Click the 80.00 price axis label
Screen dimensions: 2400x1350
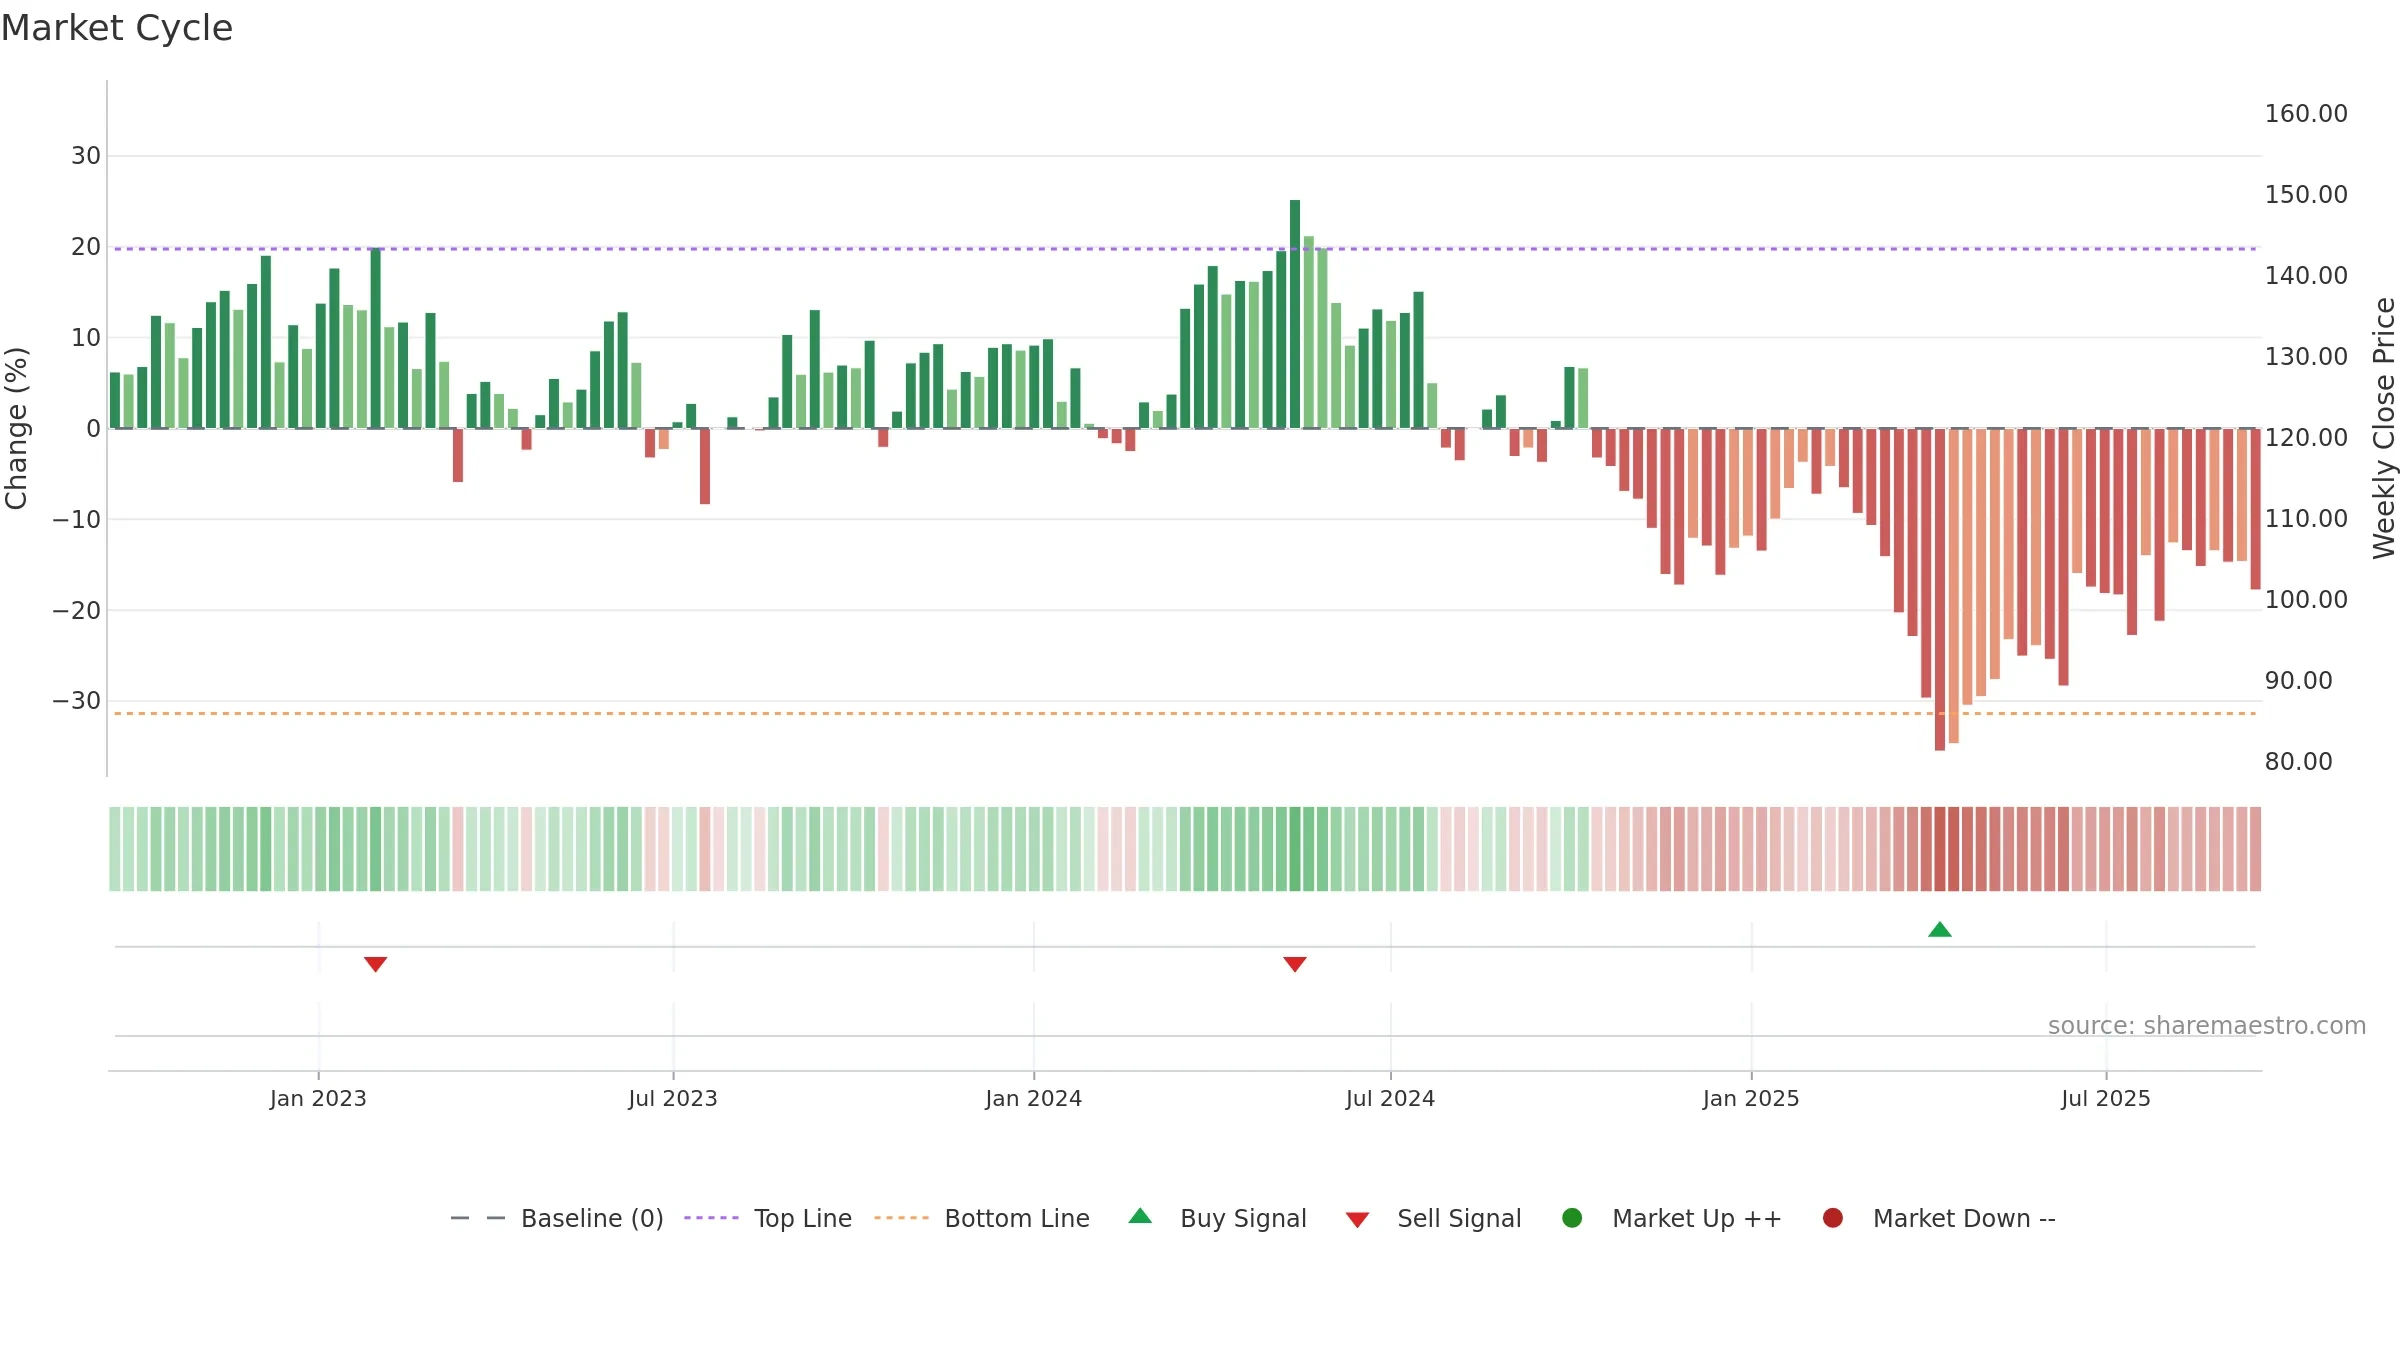tap(2299, 761)
